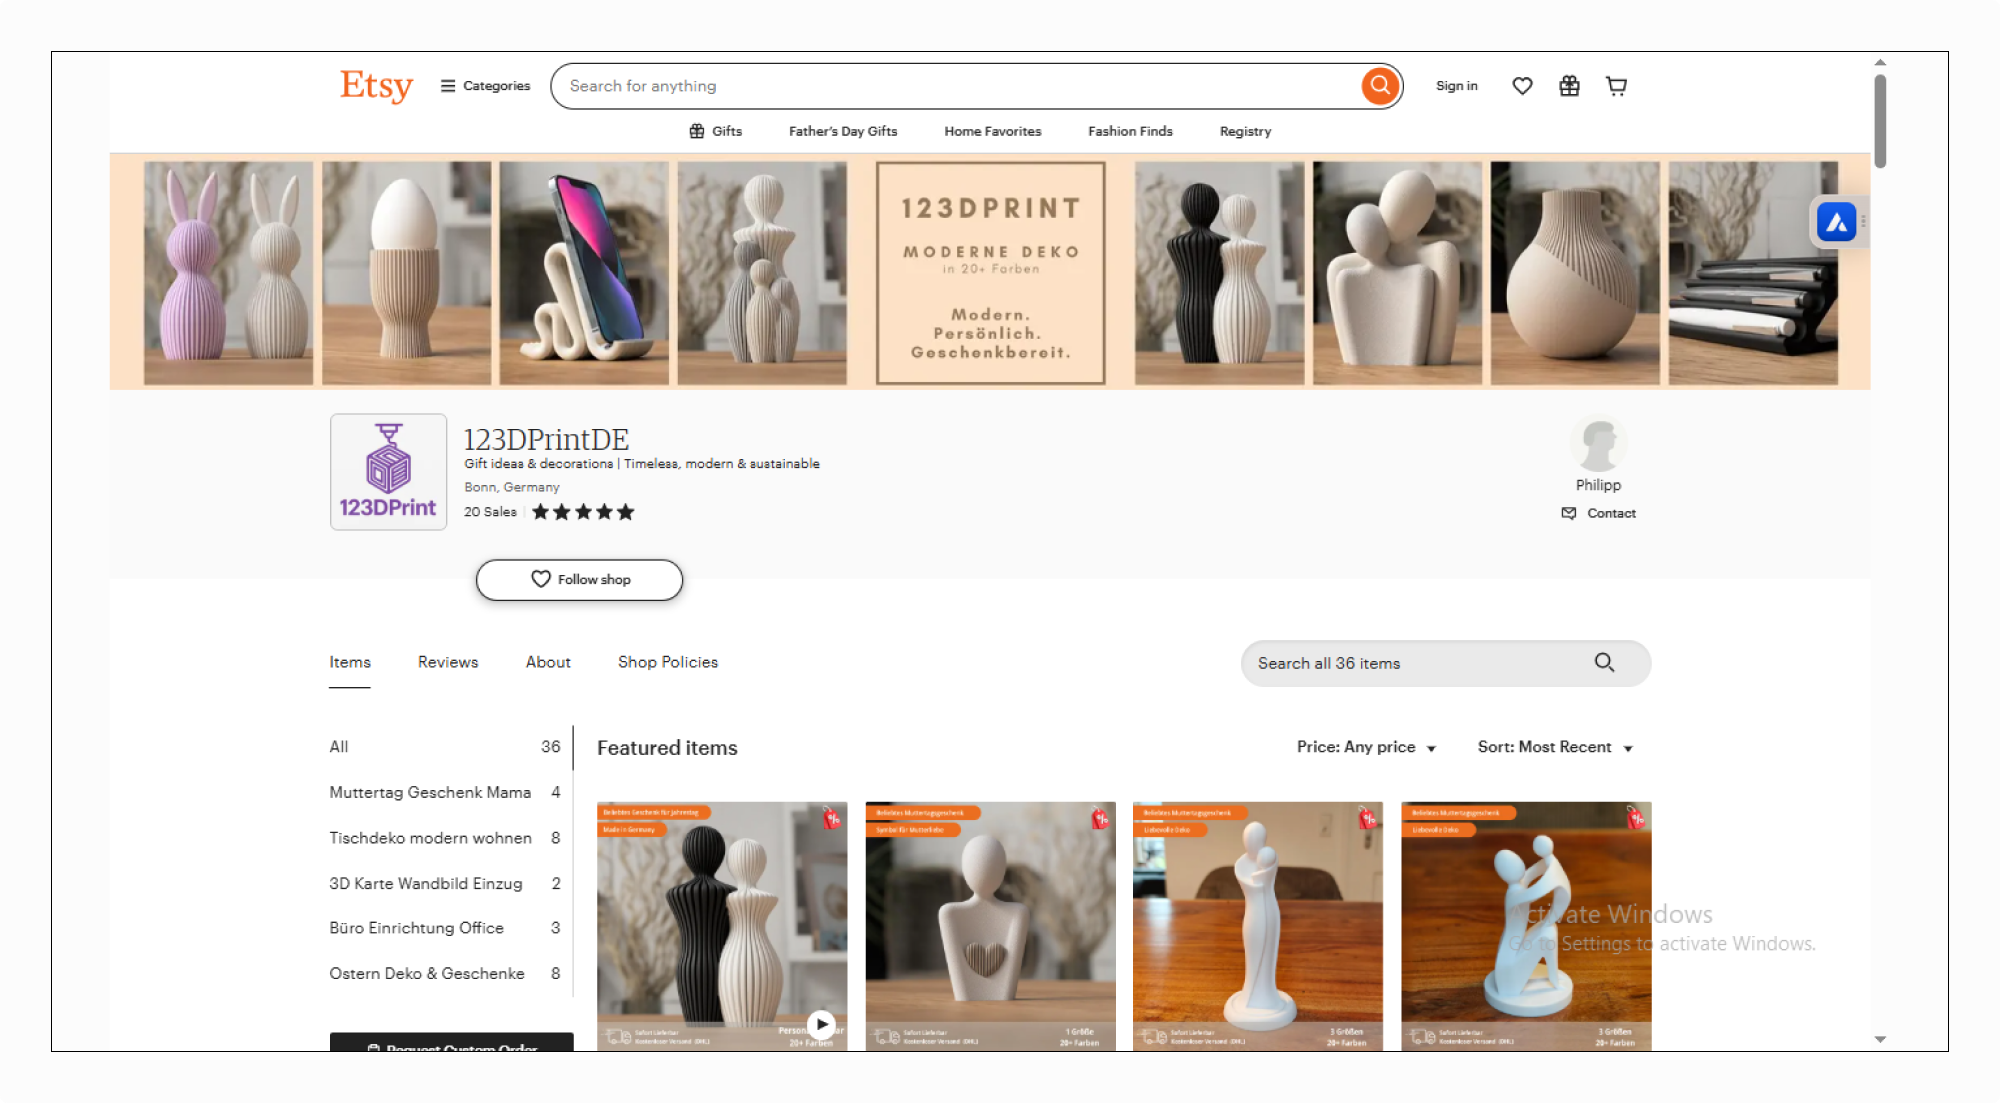Open blue mother lifting child statue listing
This screenshot has height=1103, width=2000.
(1526, 926)
